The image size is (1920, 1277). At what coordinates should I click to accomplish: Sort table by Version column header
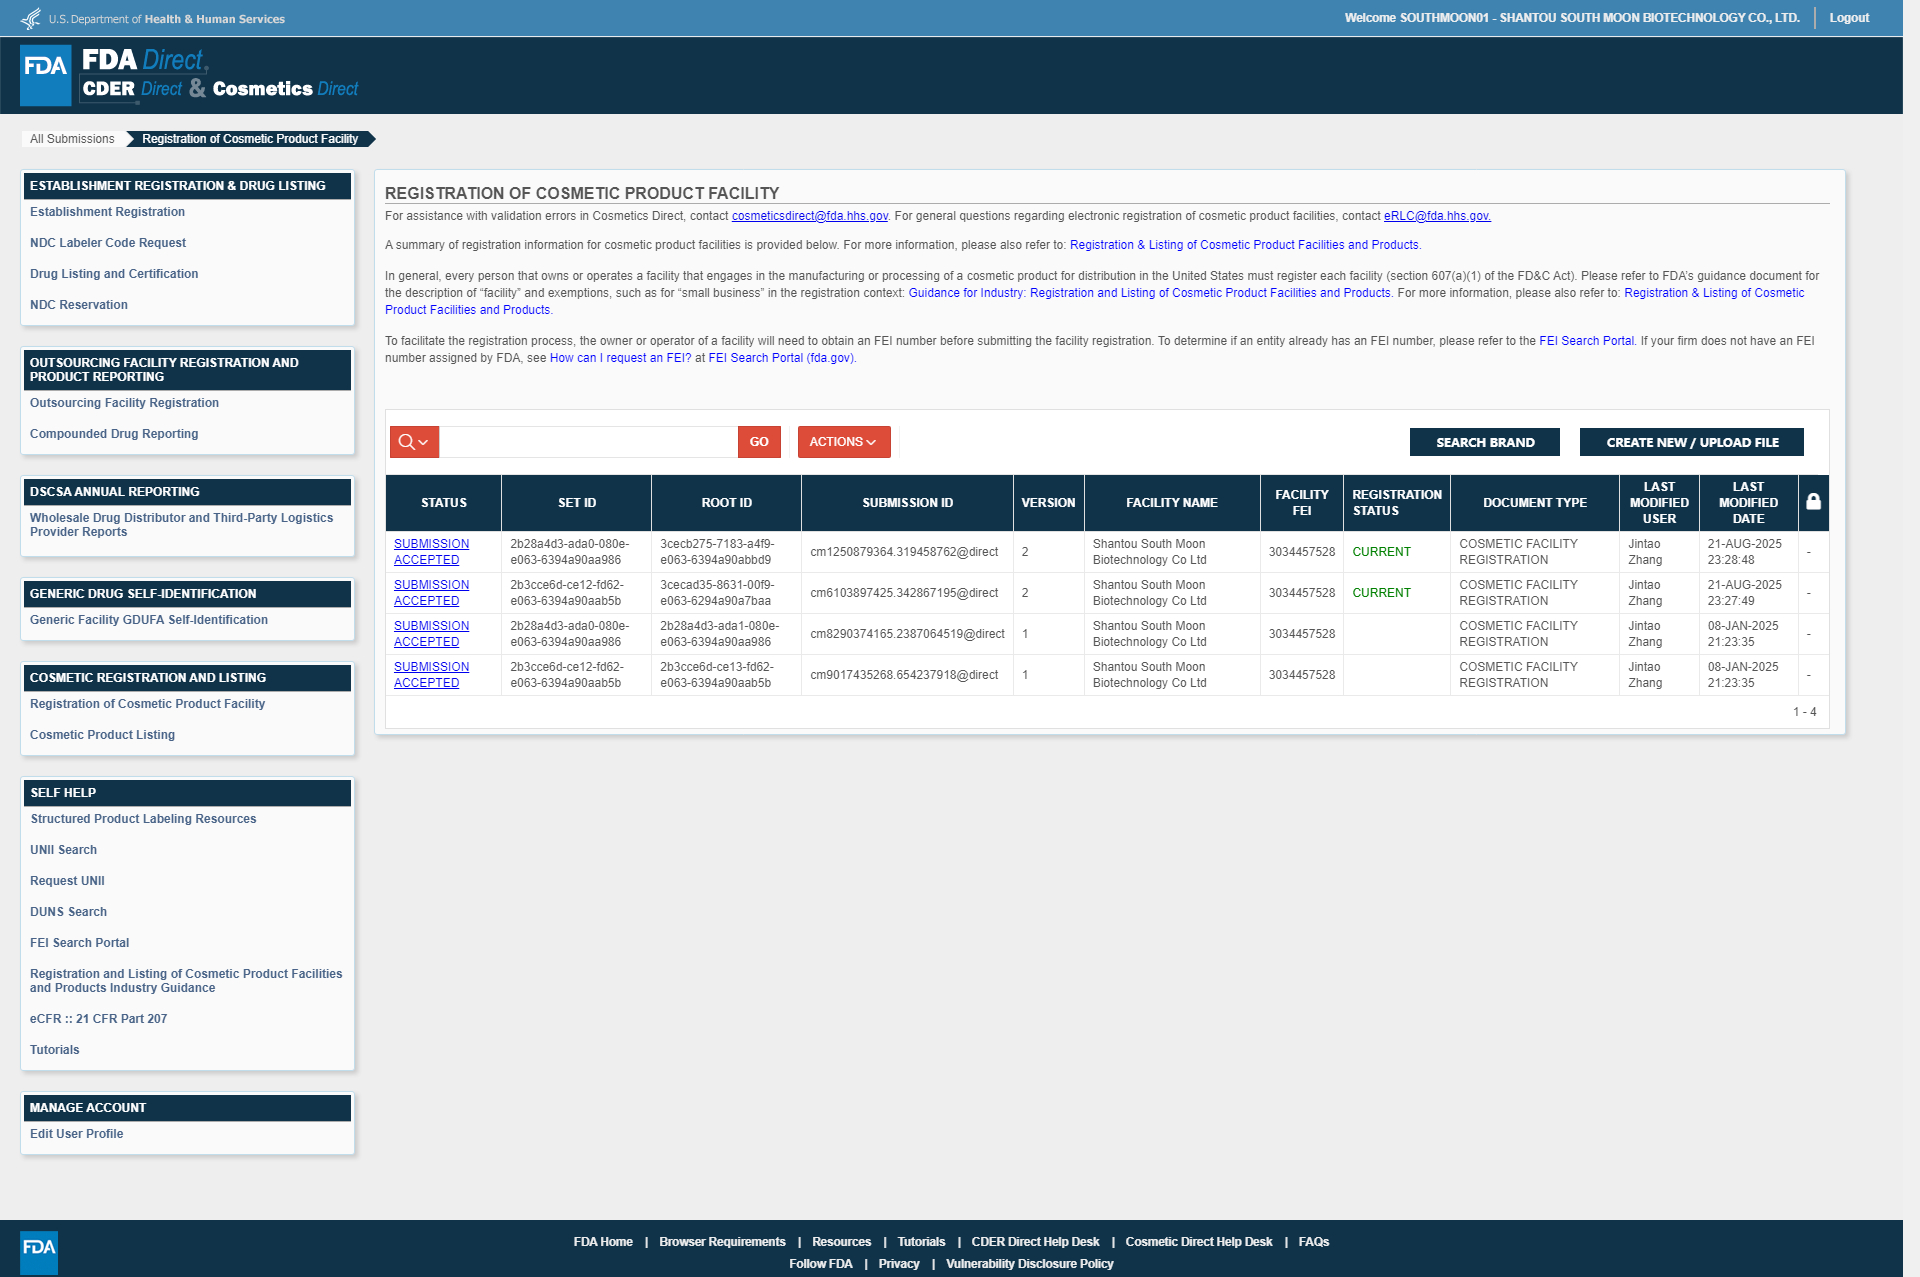click(1047, 502)
